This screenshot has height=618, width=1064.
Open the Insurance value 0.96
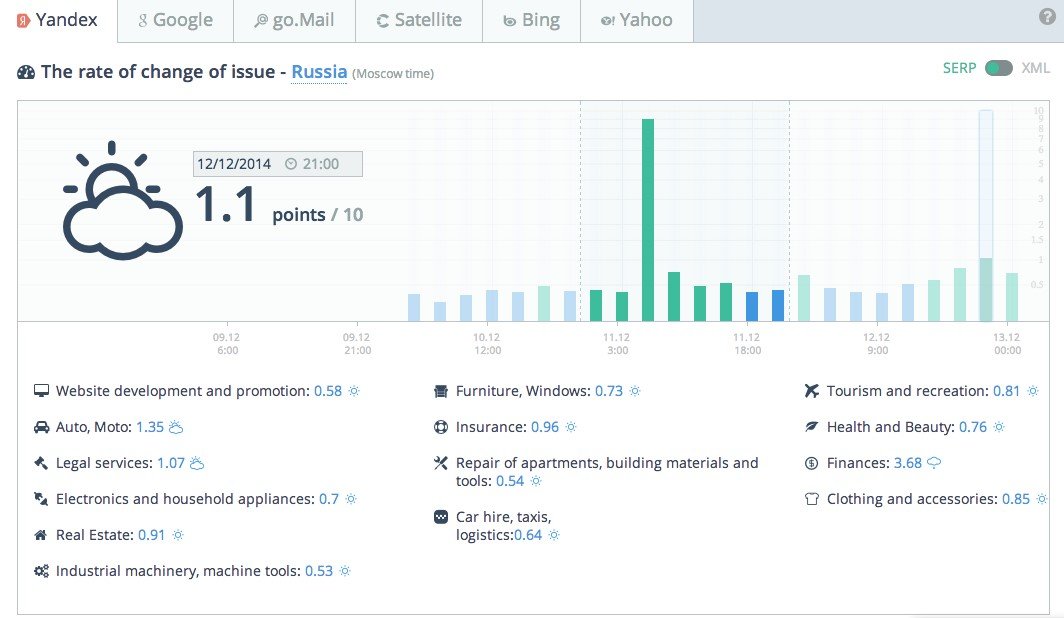545,427
